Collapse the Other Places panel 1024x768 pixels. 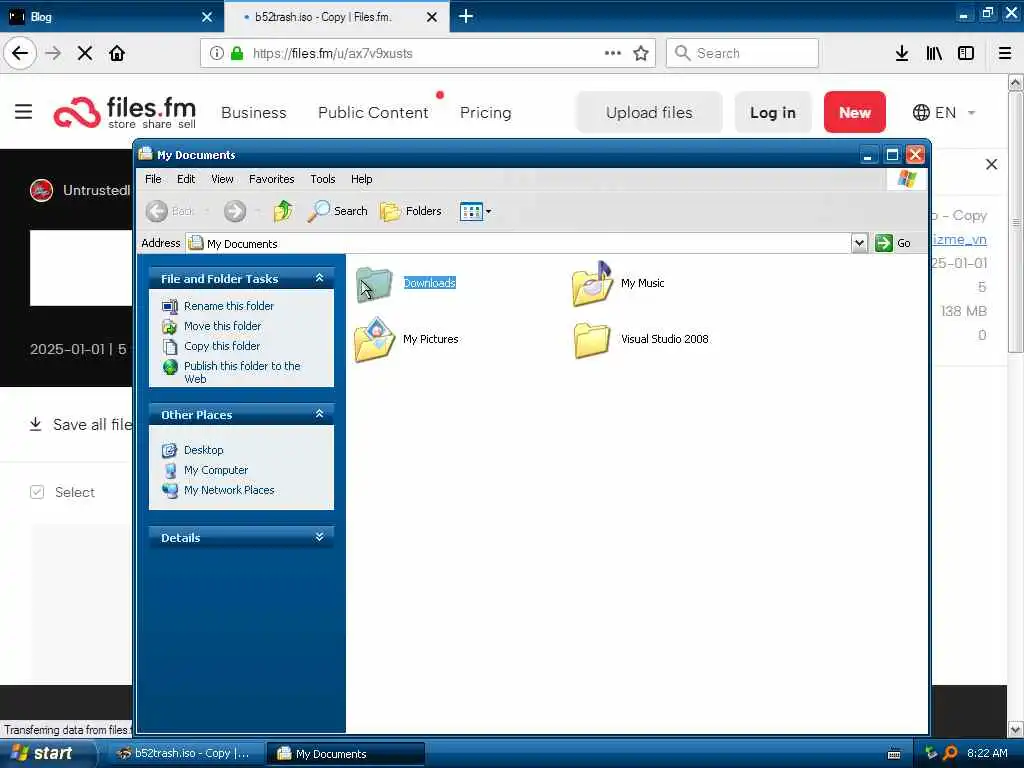(x=319, y=414)
